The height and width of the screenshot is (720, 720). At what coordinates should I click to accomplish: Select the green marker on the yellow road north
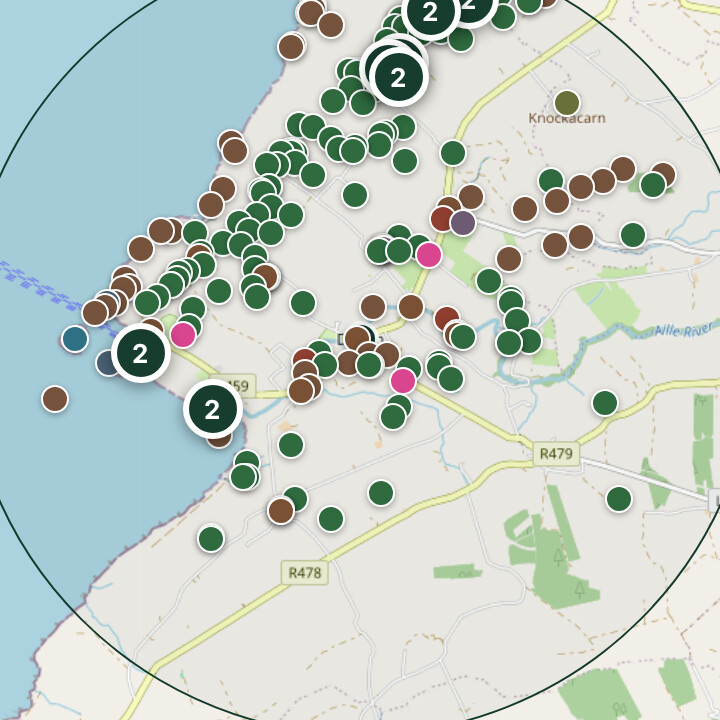pos(453,153)
